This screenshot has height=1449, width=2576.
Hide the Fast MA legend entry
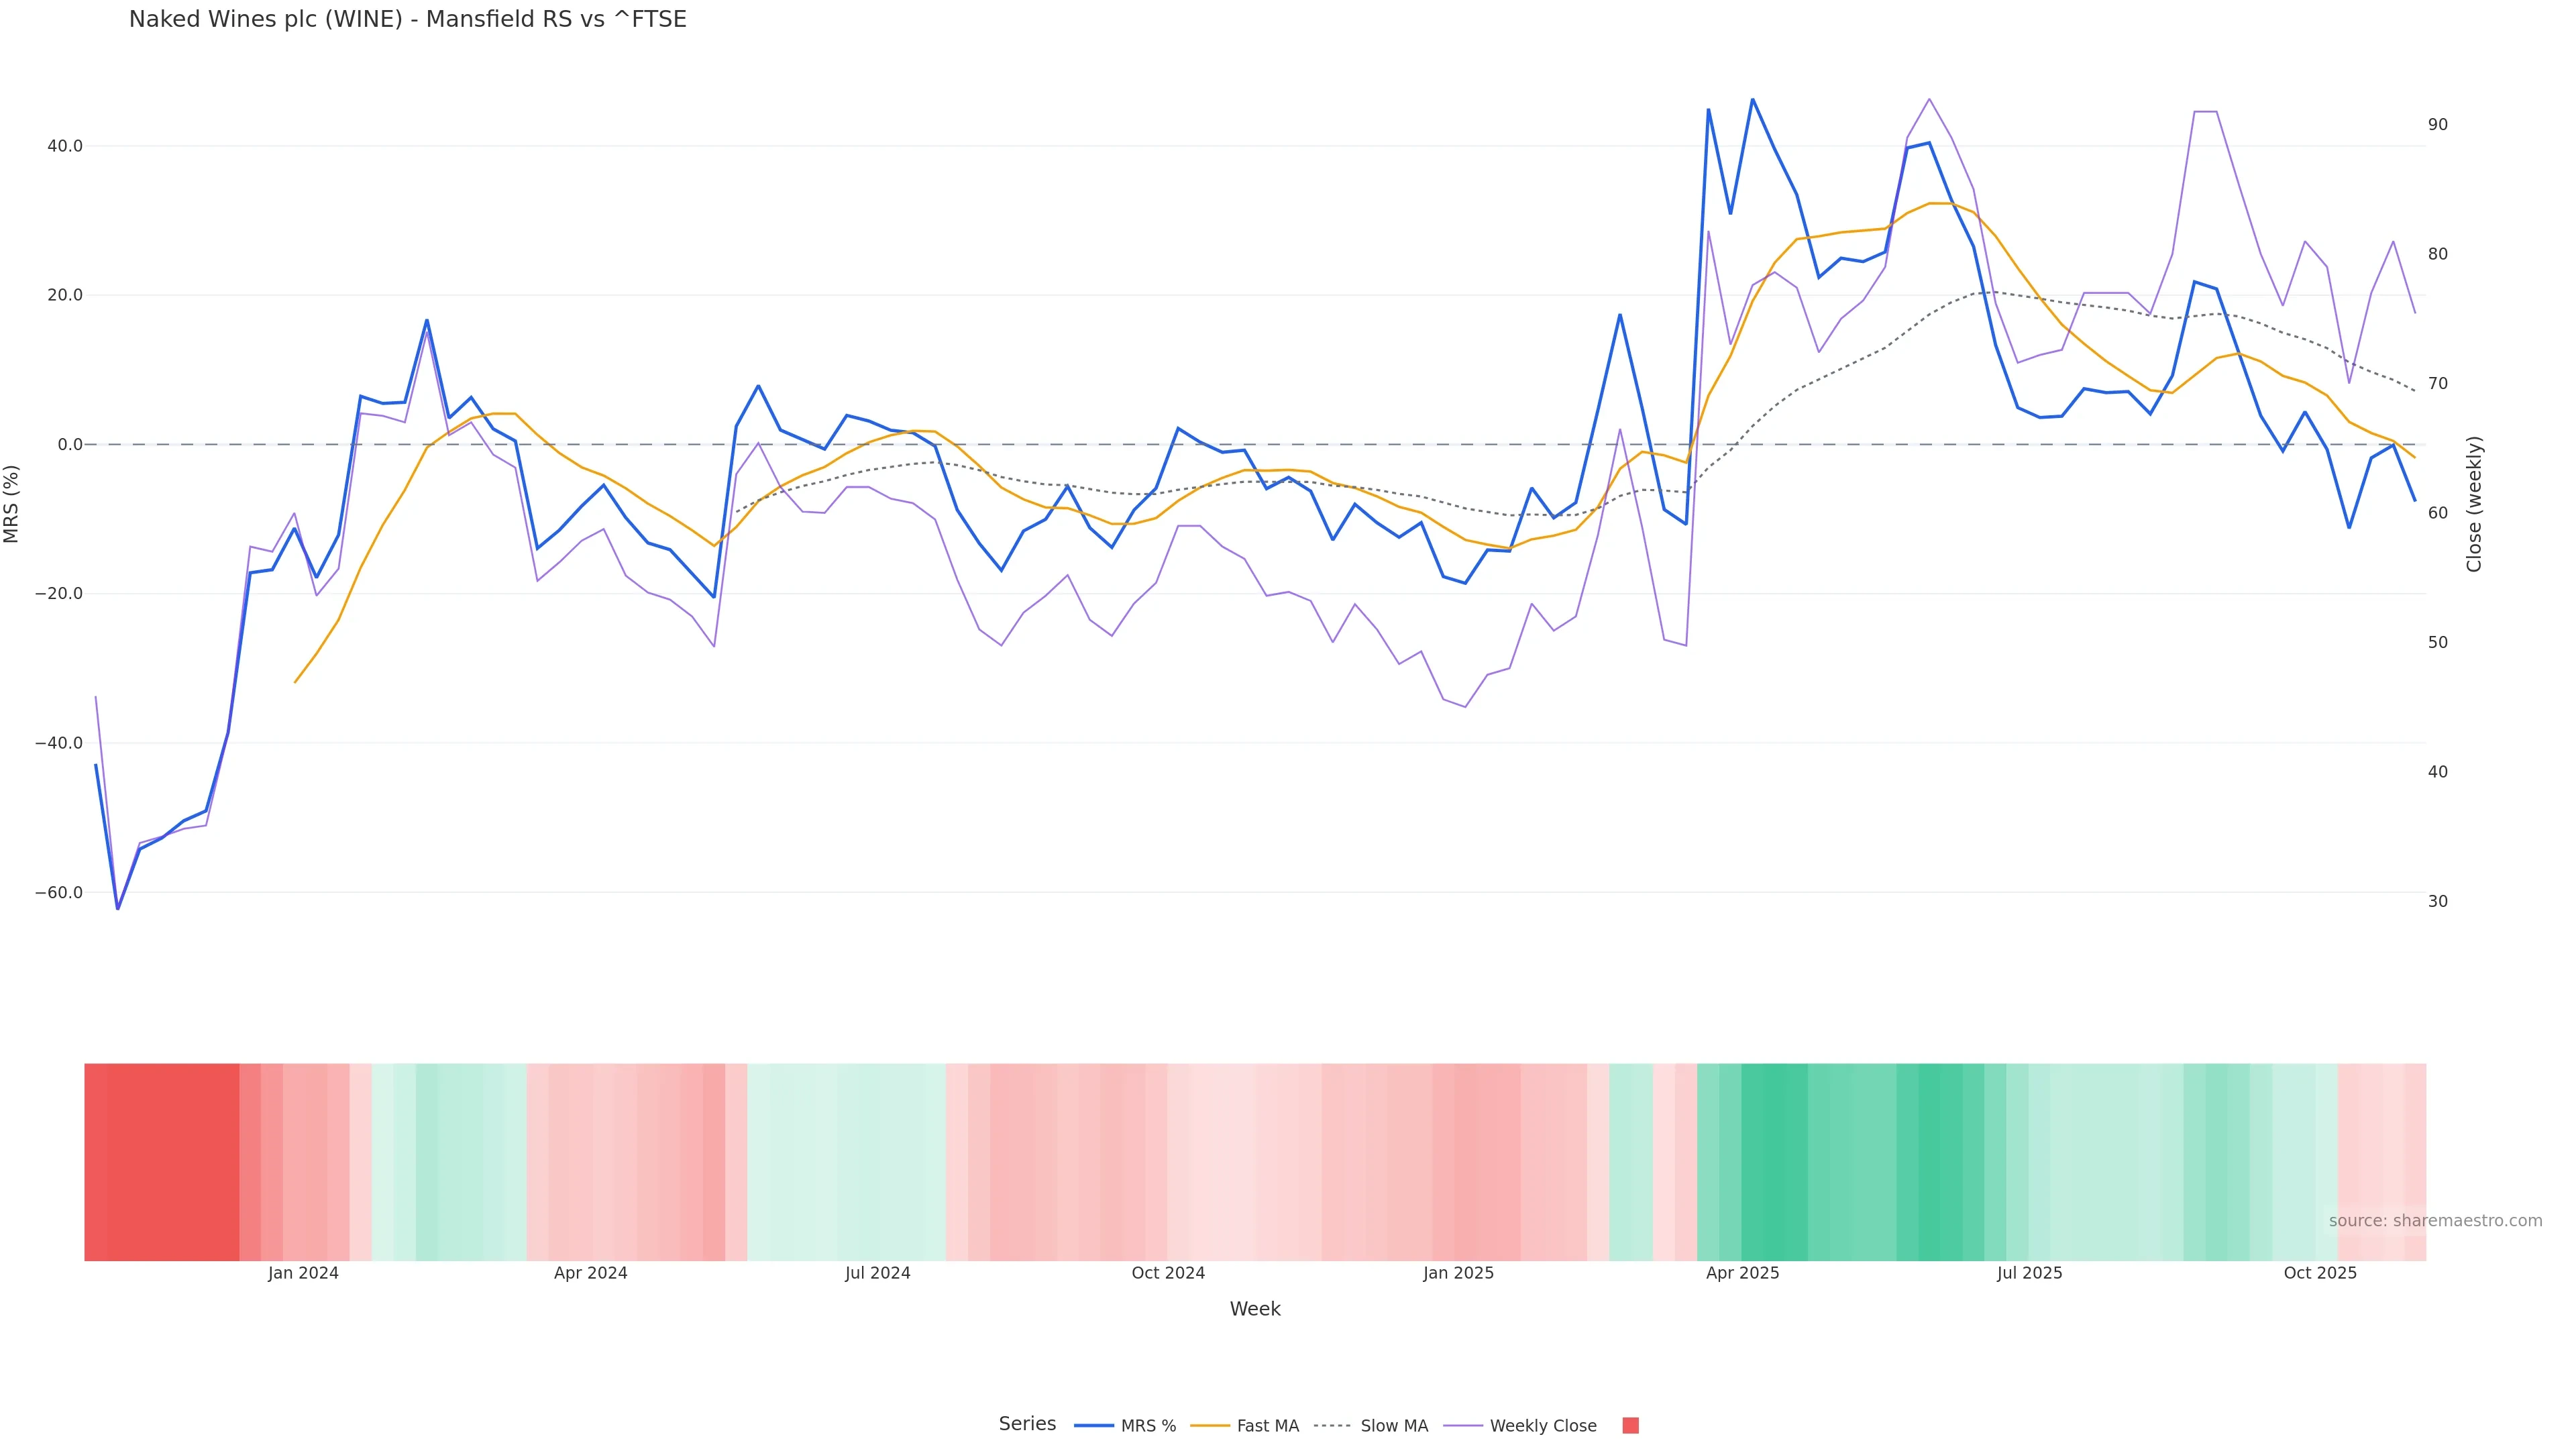point(1267,1426)
